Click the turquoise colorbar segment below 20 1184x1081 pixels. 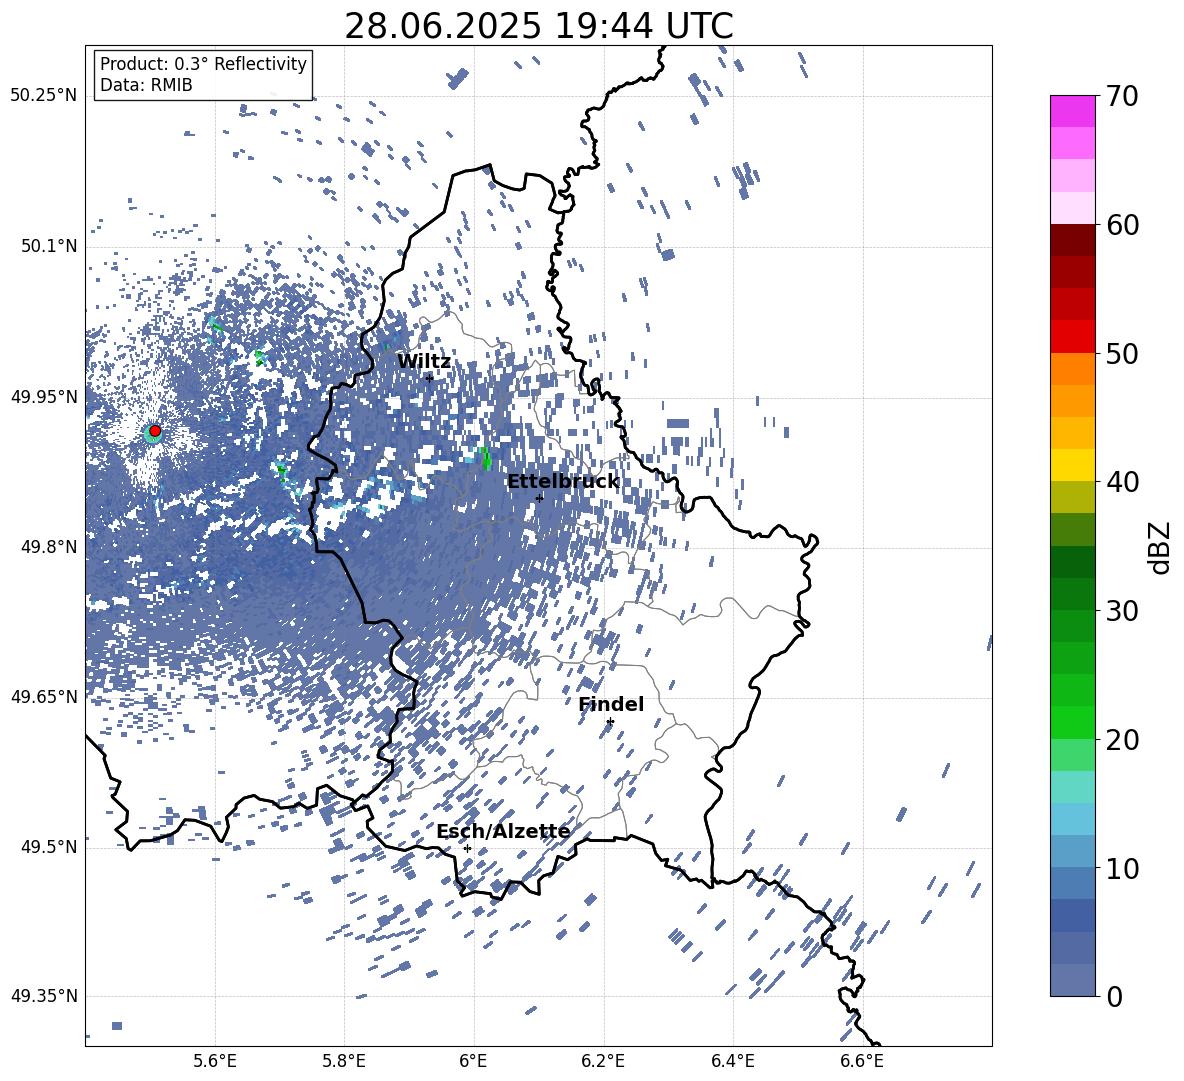pos(1072,787)
